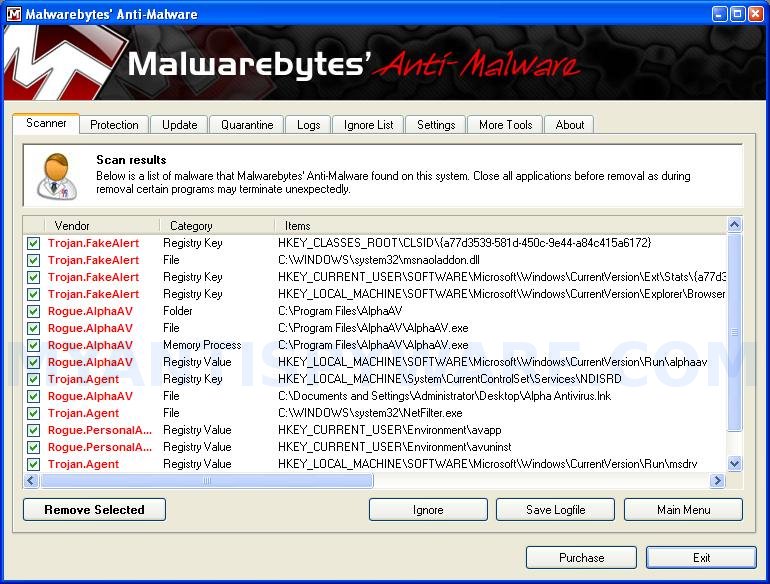The image size is (770, 584).
Task: Click the Ignore button
Action: [x=428, y=510]
